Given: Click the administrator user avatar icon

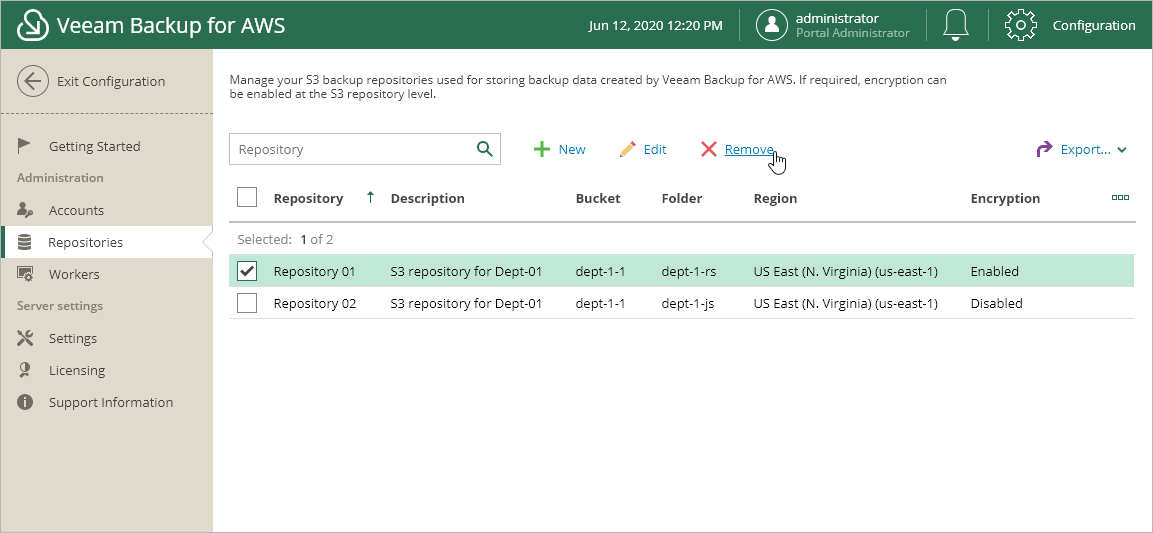Looking at the screenshot, I should coord(772,26).
